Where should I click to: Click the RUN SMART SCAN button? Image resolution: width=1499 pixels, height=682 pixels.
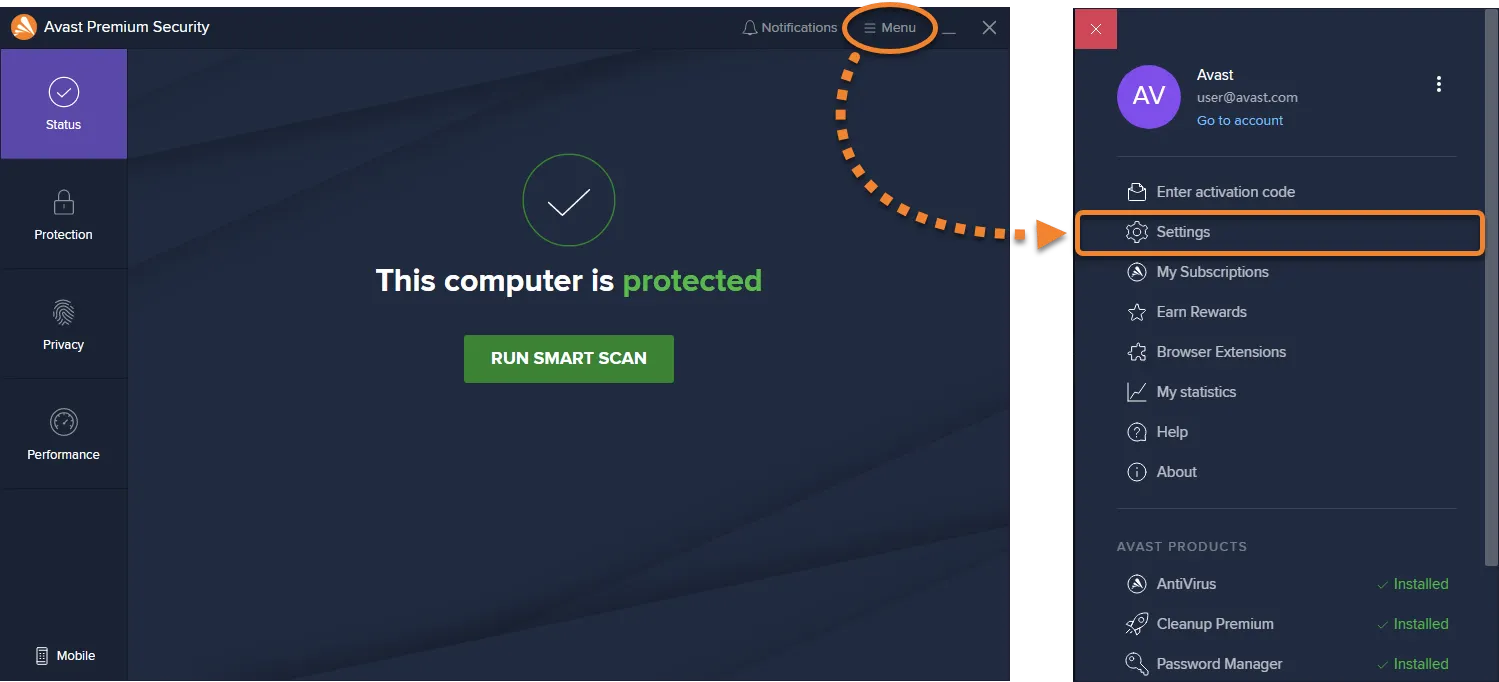tap(569, 358)
